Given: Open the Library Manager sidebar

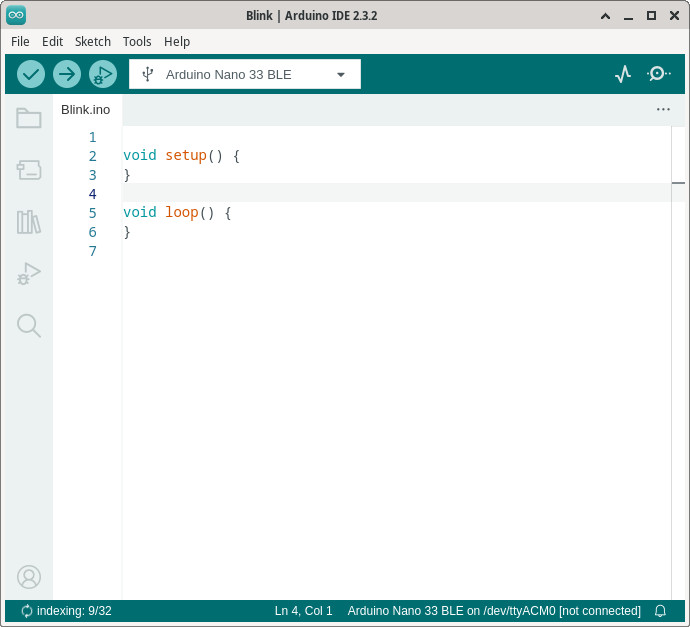Looking at the screenshot, I should pyautogui.click(x=29, y=222).
